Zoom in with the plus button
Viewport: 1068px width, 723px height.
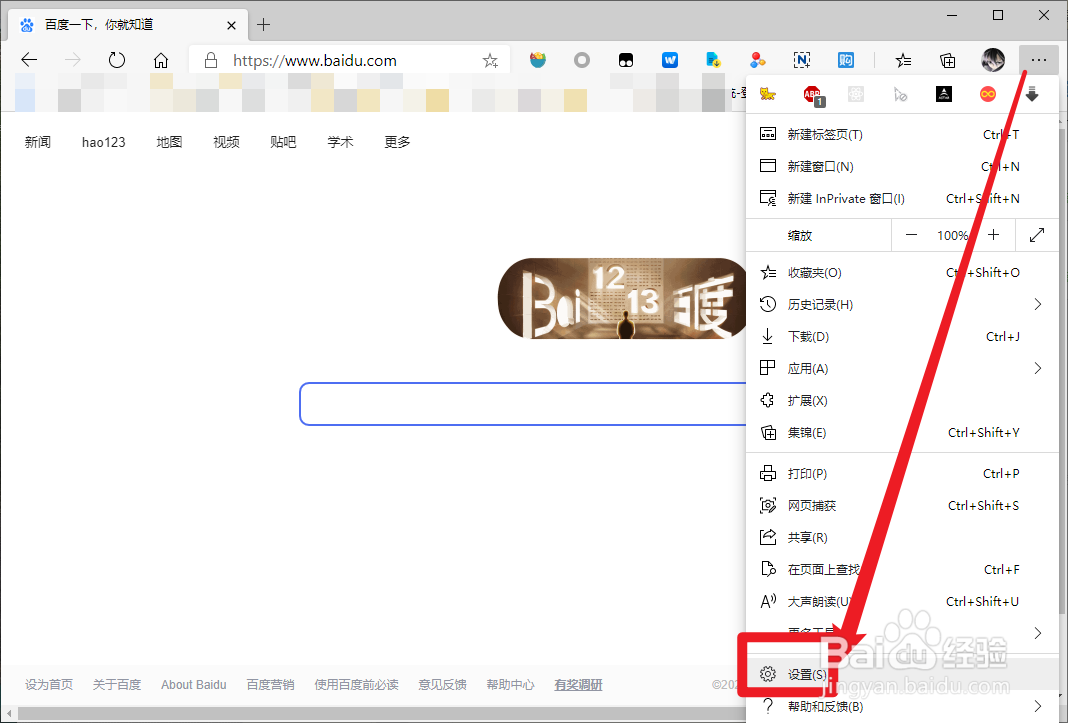[994, 235]
